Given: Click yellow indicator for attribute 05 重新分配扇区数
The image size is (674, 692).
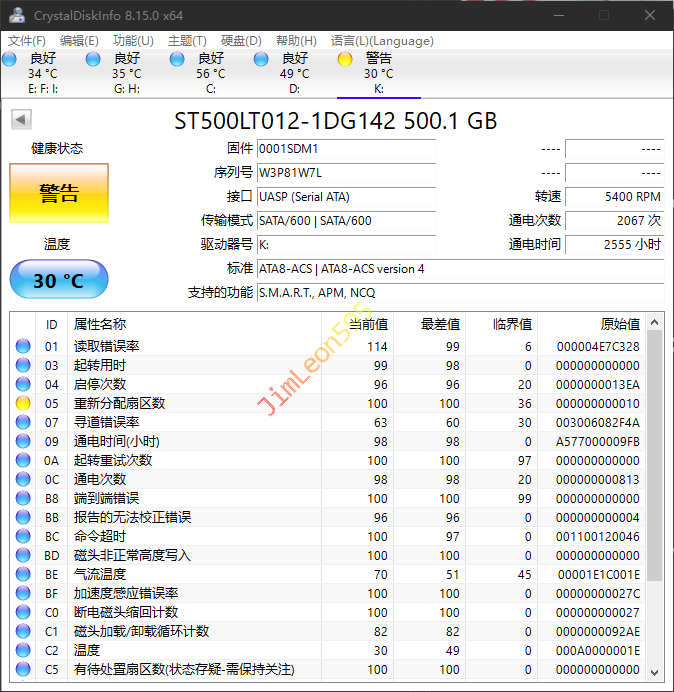Looking at the screenshot, I should pos(23,403).
